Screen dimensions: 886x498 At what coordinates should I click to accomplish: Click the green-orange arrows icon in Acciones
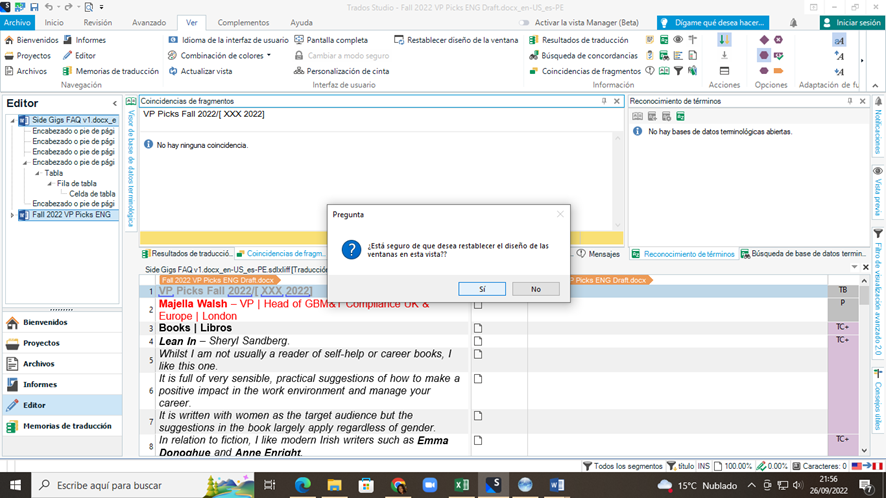tap(724, 40)
